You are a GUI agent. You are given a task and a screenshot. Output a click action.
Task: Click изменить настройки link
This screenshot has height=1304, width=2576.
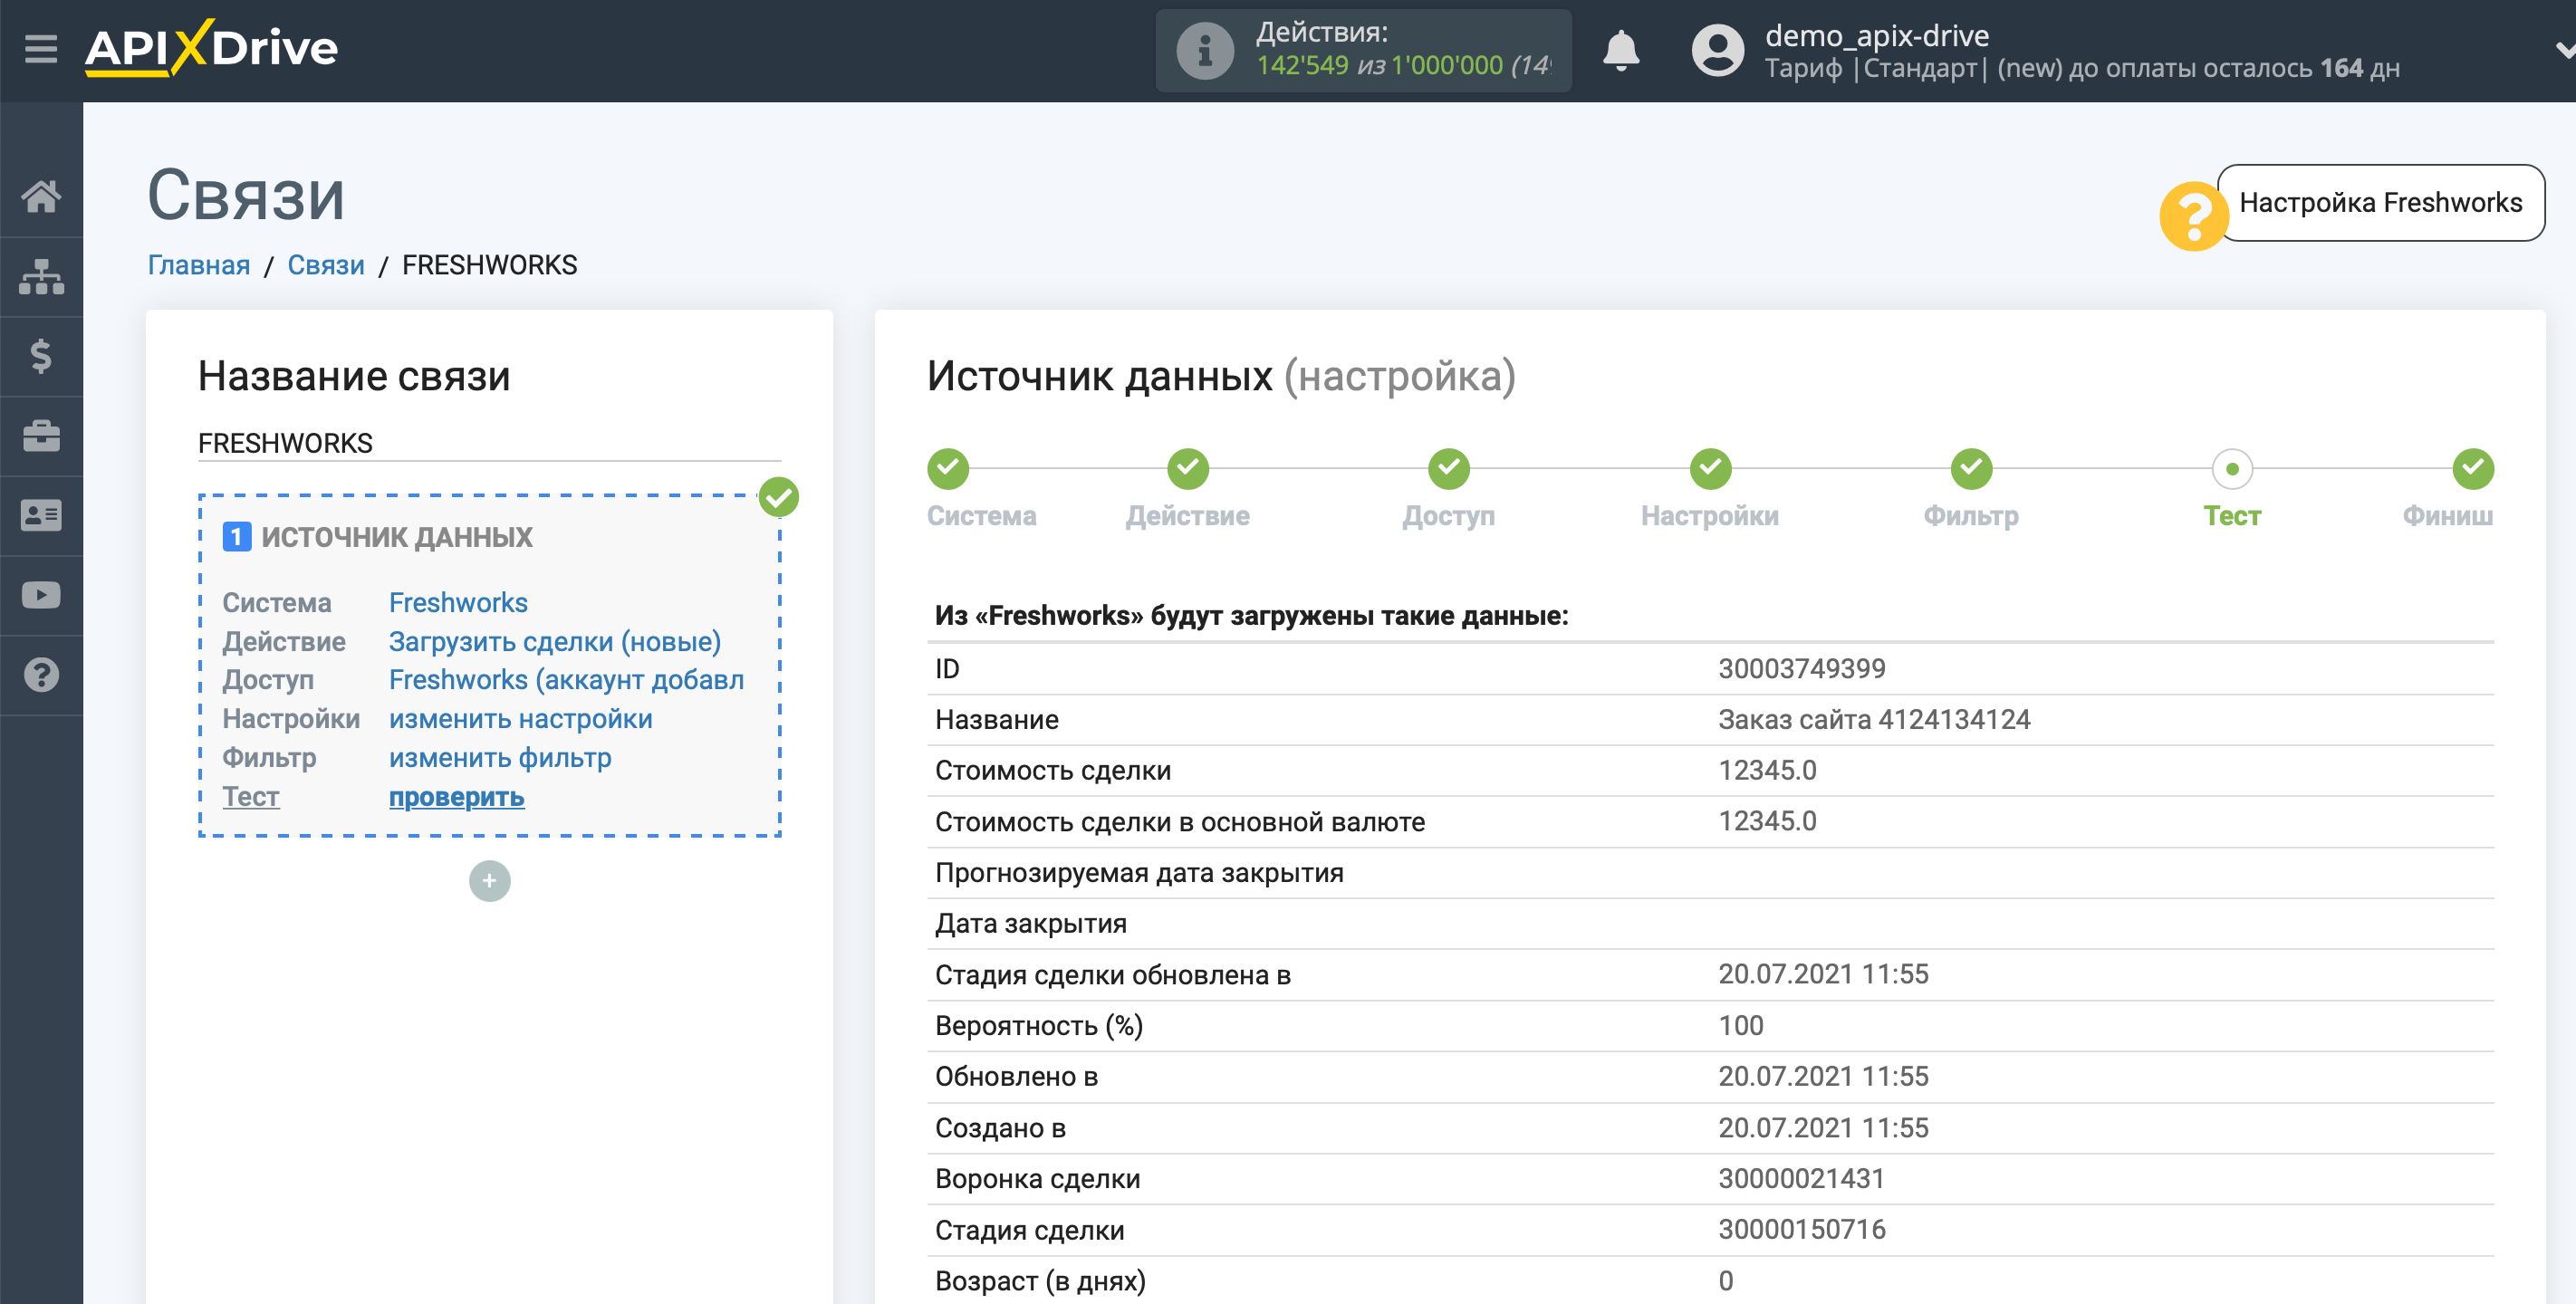pos(520,719)
